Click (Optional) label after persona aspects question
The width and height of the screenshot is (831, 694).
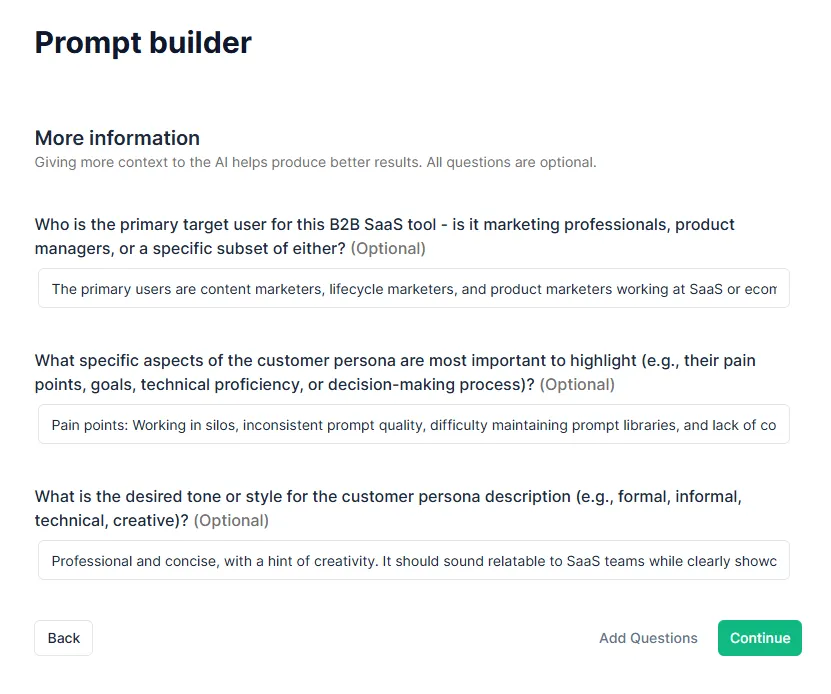(x=577, y=384)
